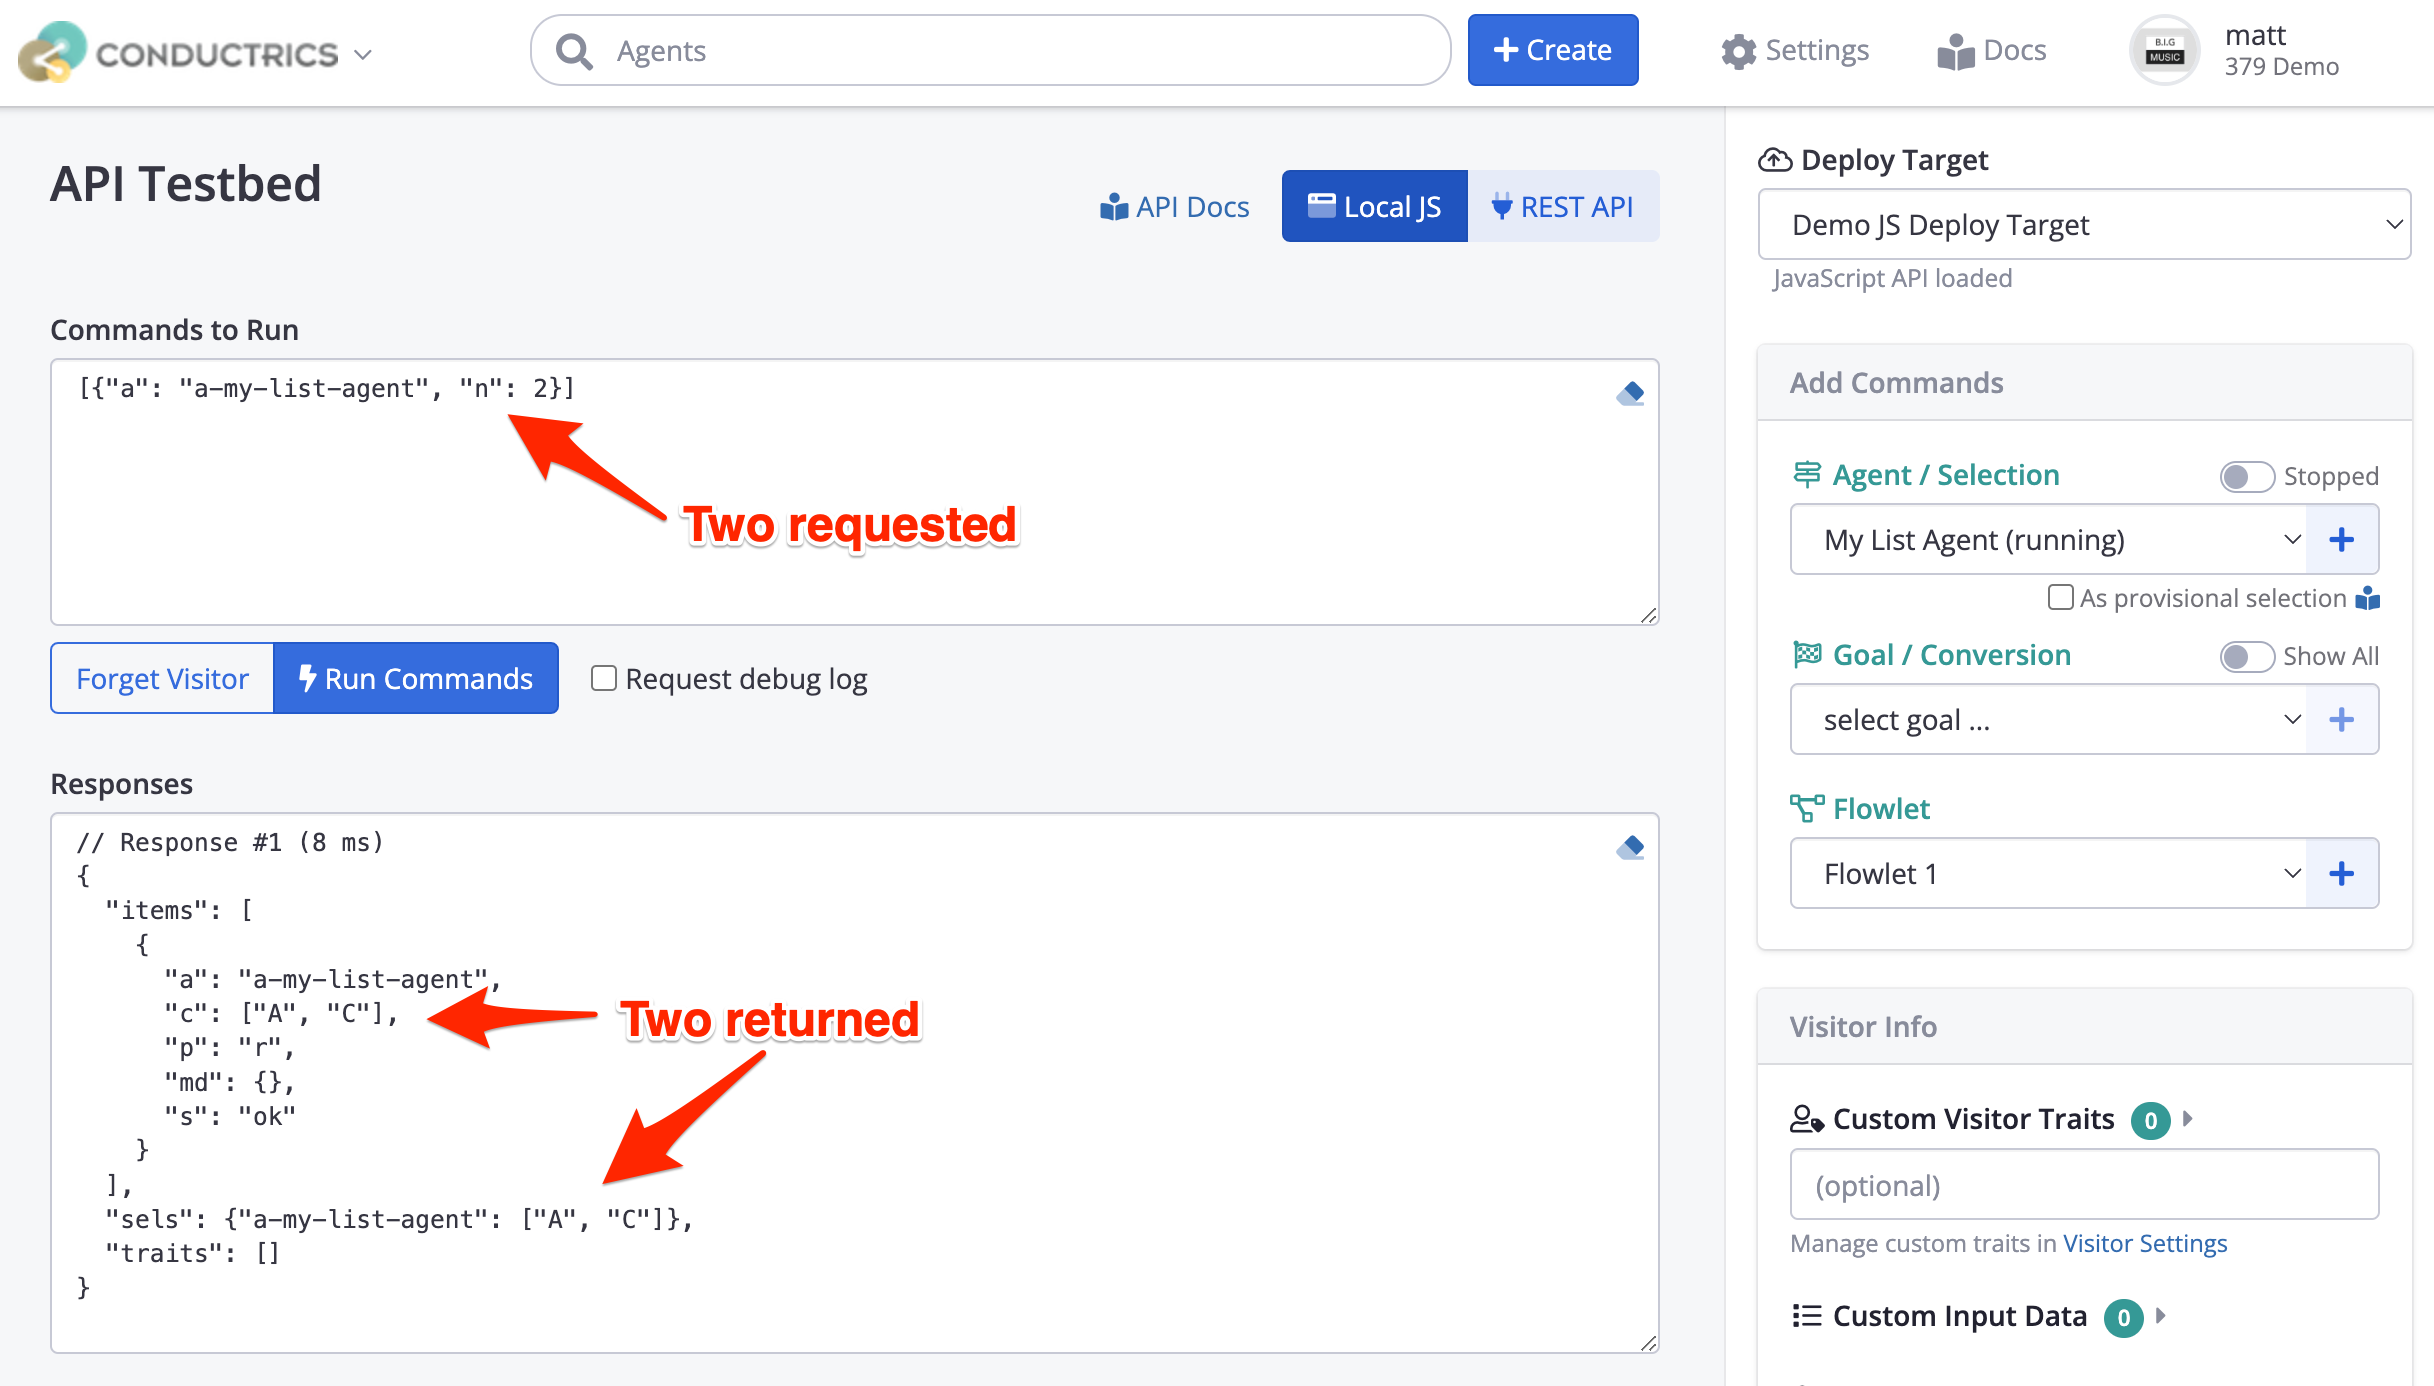Click the eraser icon in Commands to Run
The image size is (2434, 1386).
point(1630,394)
